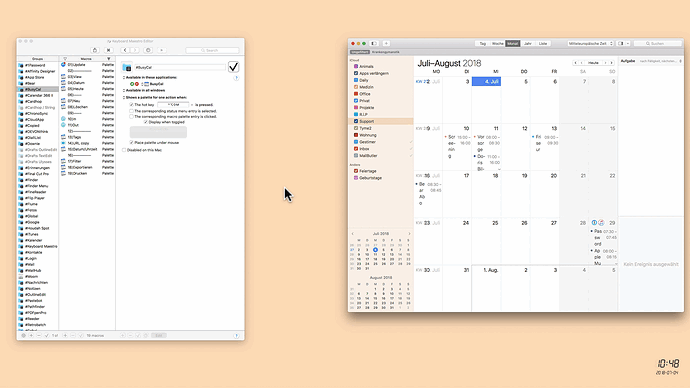The height and width of the screenshot is (388, 690).
Task: Click the plus new event button in BusyCal
Action: pyautogui.click(x=386, y=44)
